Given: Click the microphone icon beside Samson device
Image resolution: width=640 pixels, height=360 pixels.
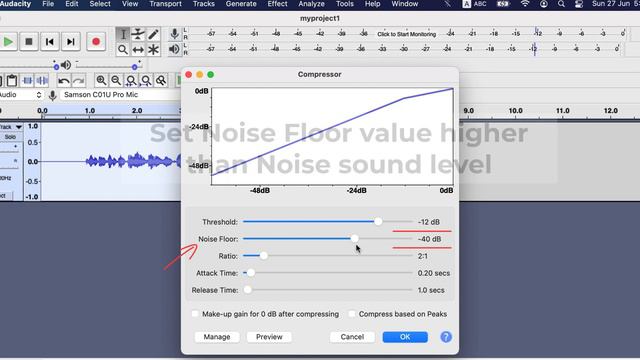Looking at the screenshot, I should [x=52, y=95].
